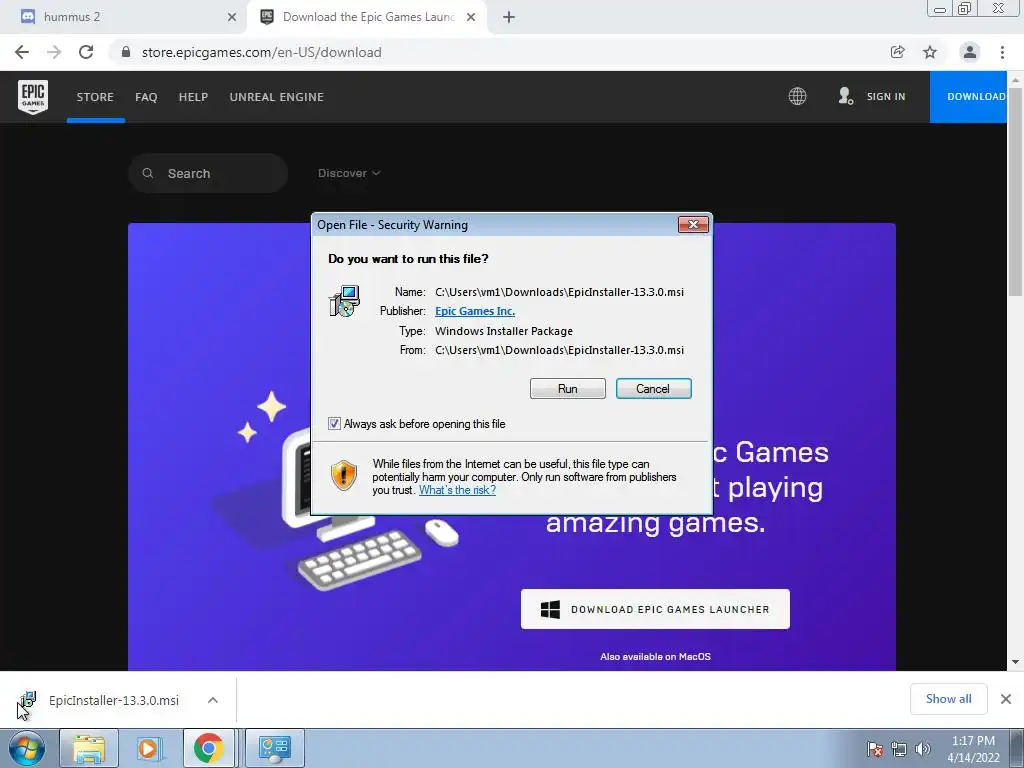Screen dimensions: 1024x768
Task: Click the shield warning icon
Action: coord(344,475)
